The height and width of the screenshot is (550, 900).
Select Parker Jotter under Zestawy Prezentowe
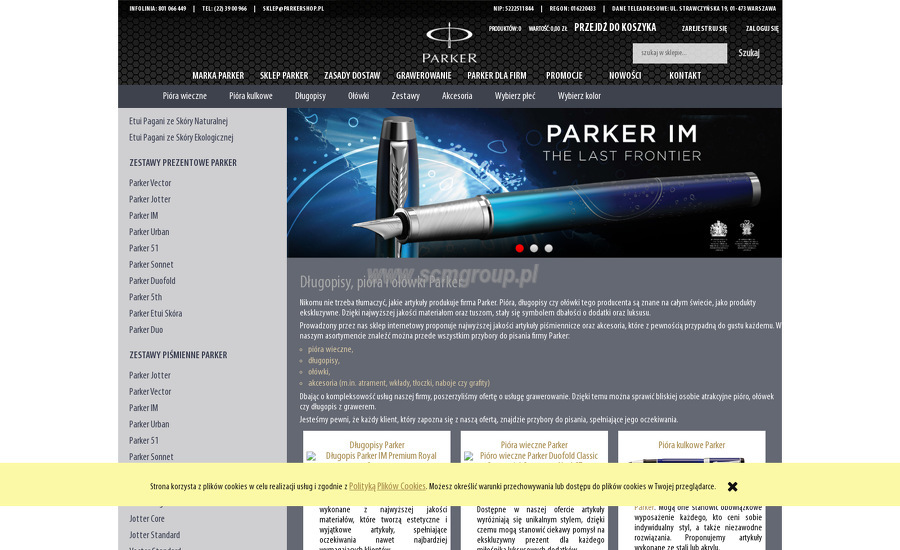coord(150,199)
